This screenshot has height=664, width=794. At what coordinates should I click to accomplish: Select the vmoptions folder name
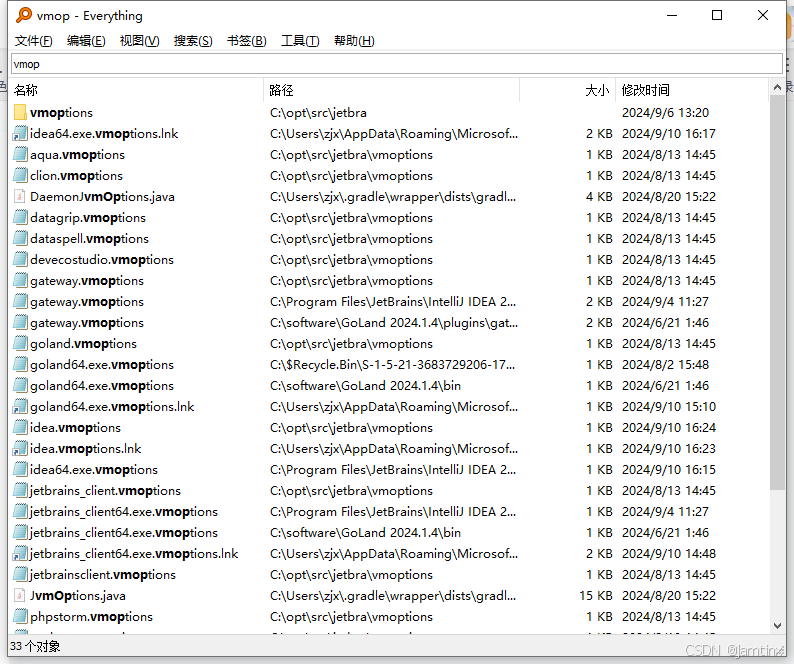61,112
